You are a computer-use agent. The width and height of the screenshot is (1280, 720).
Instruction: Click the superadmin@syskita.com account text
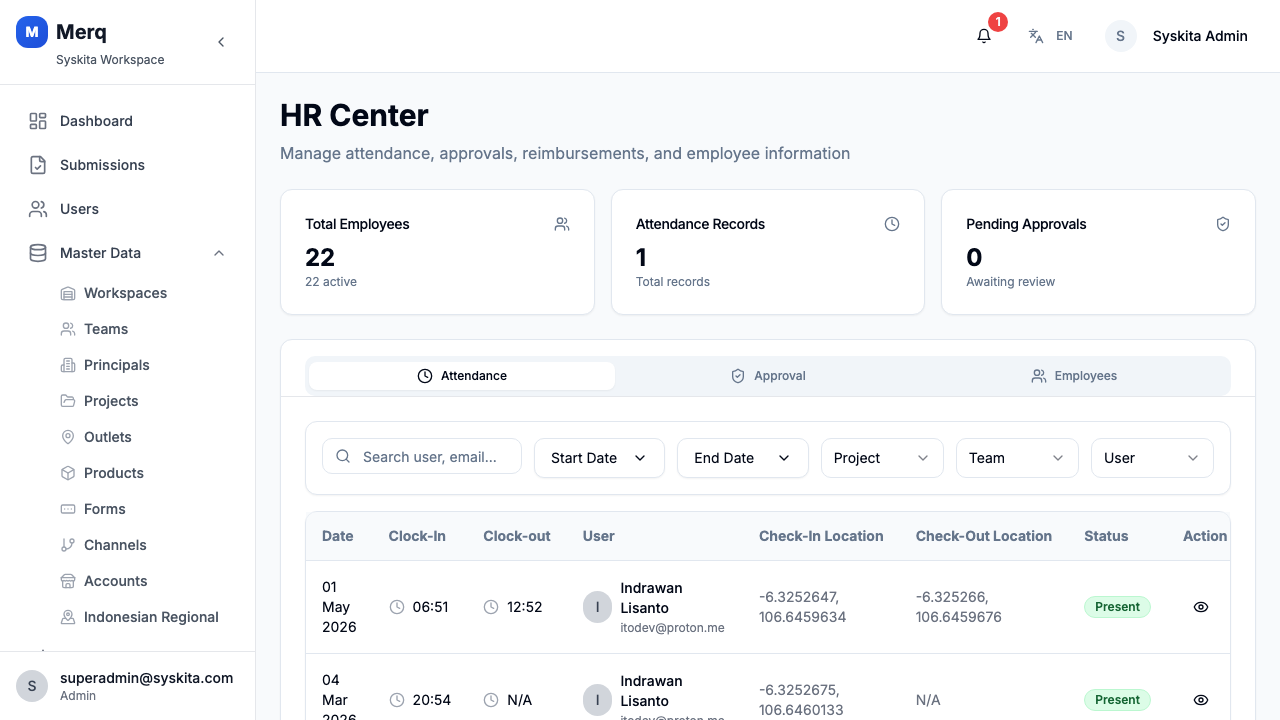pos(146,678)
